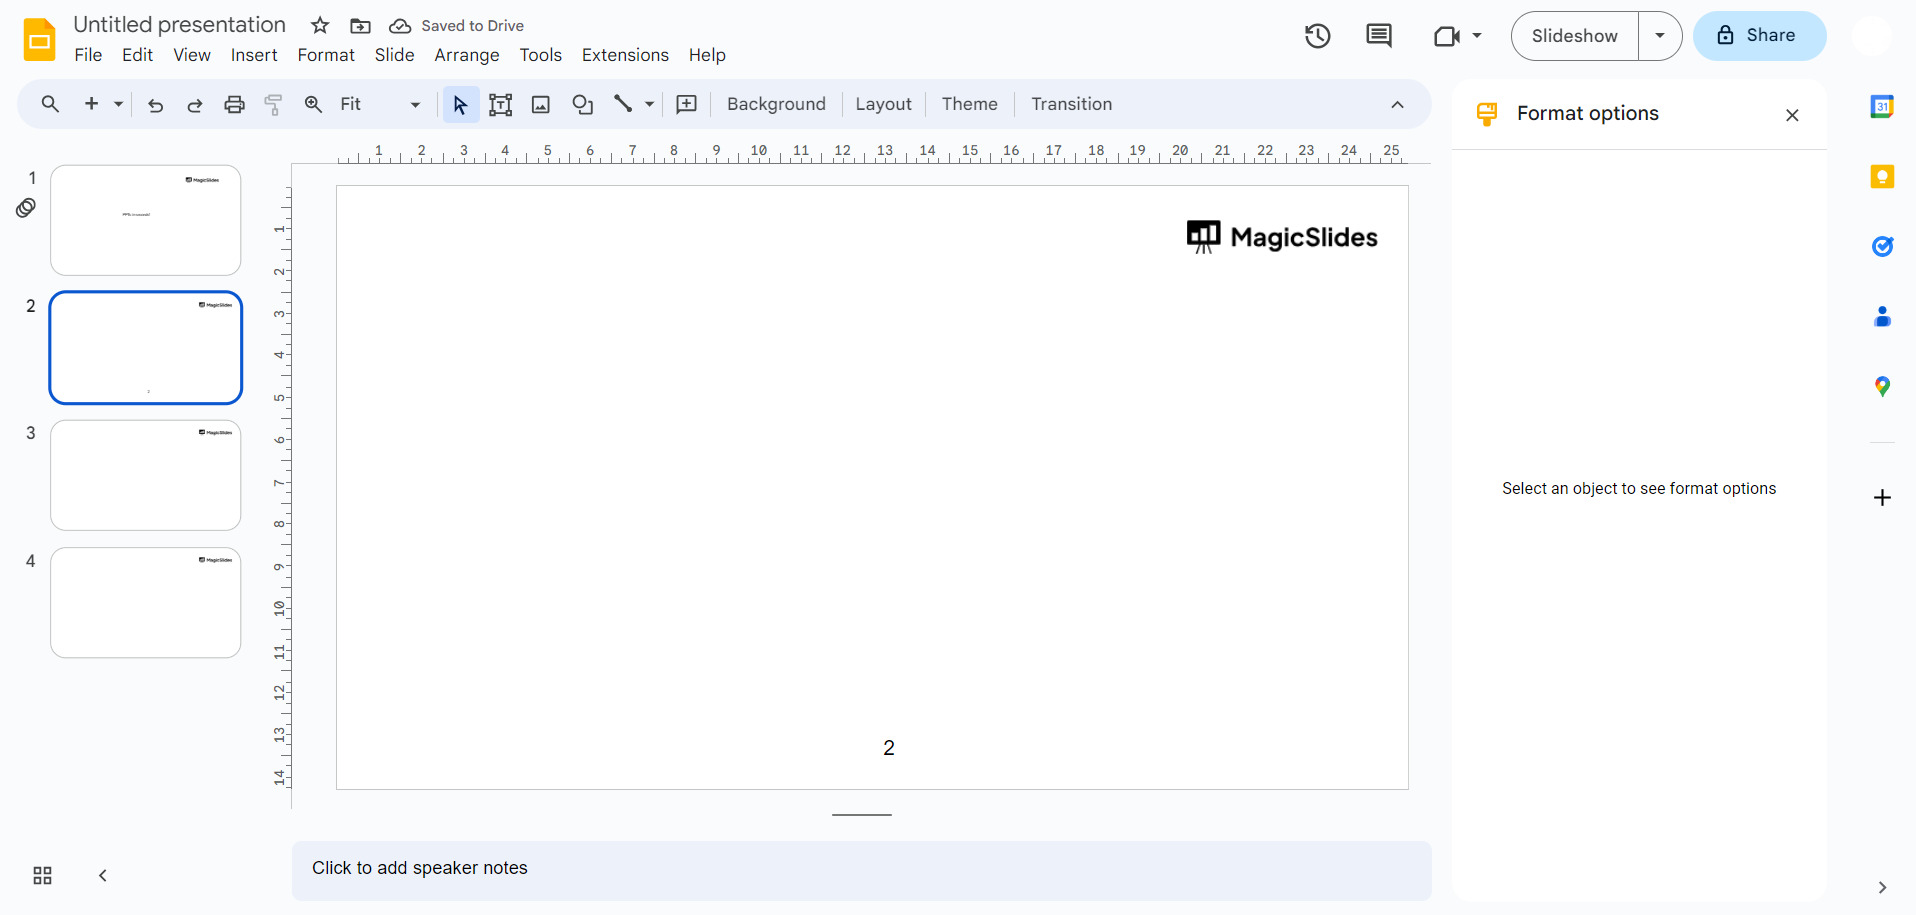Undo the last action

coord(155,104)
